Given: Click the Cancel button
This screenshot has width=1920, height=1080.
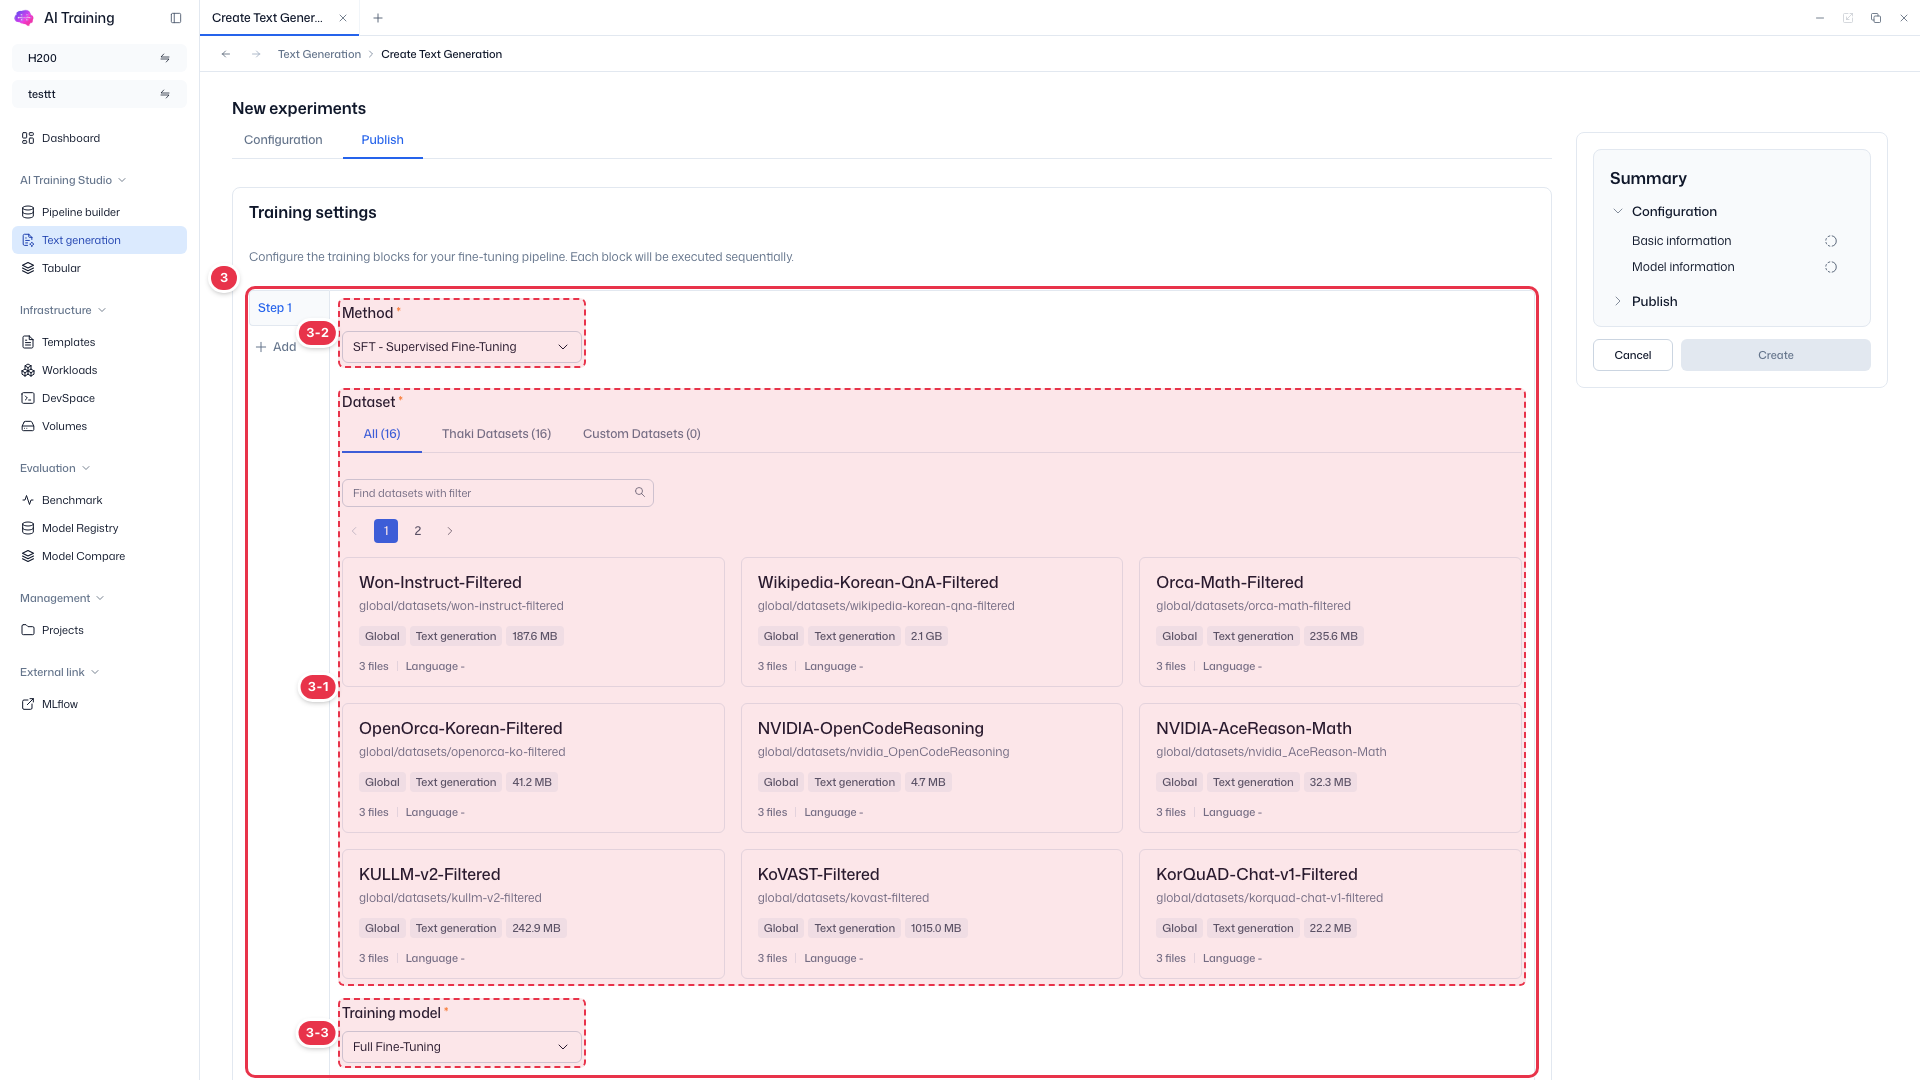Looking at the screenshot, I should click(x=1633, y=355).
